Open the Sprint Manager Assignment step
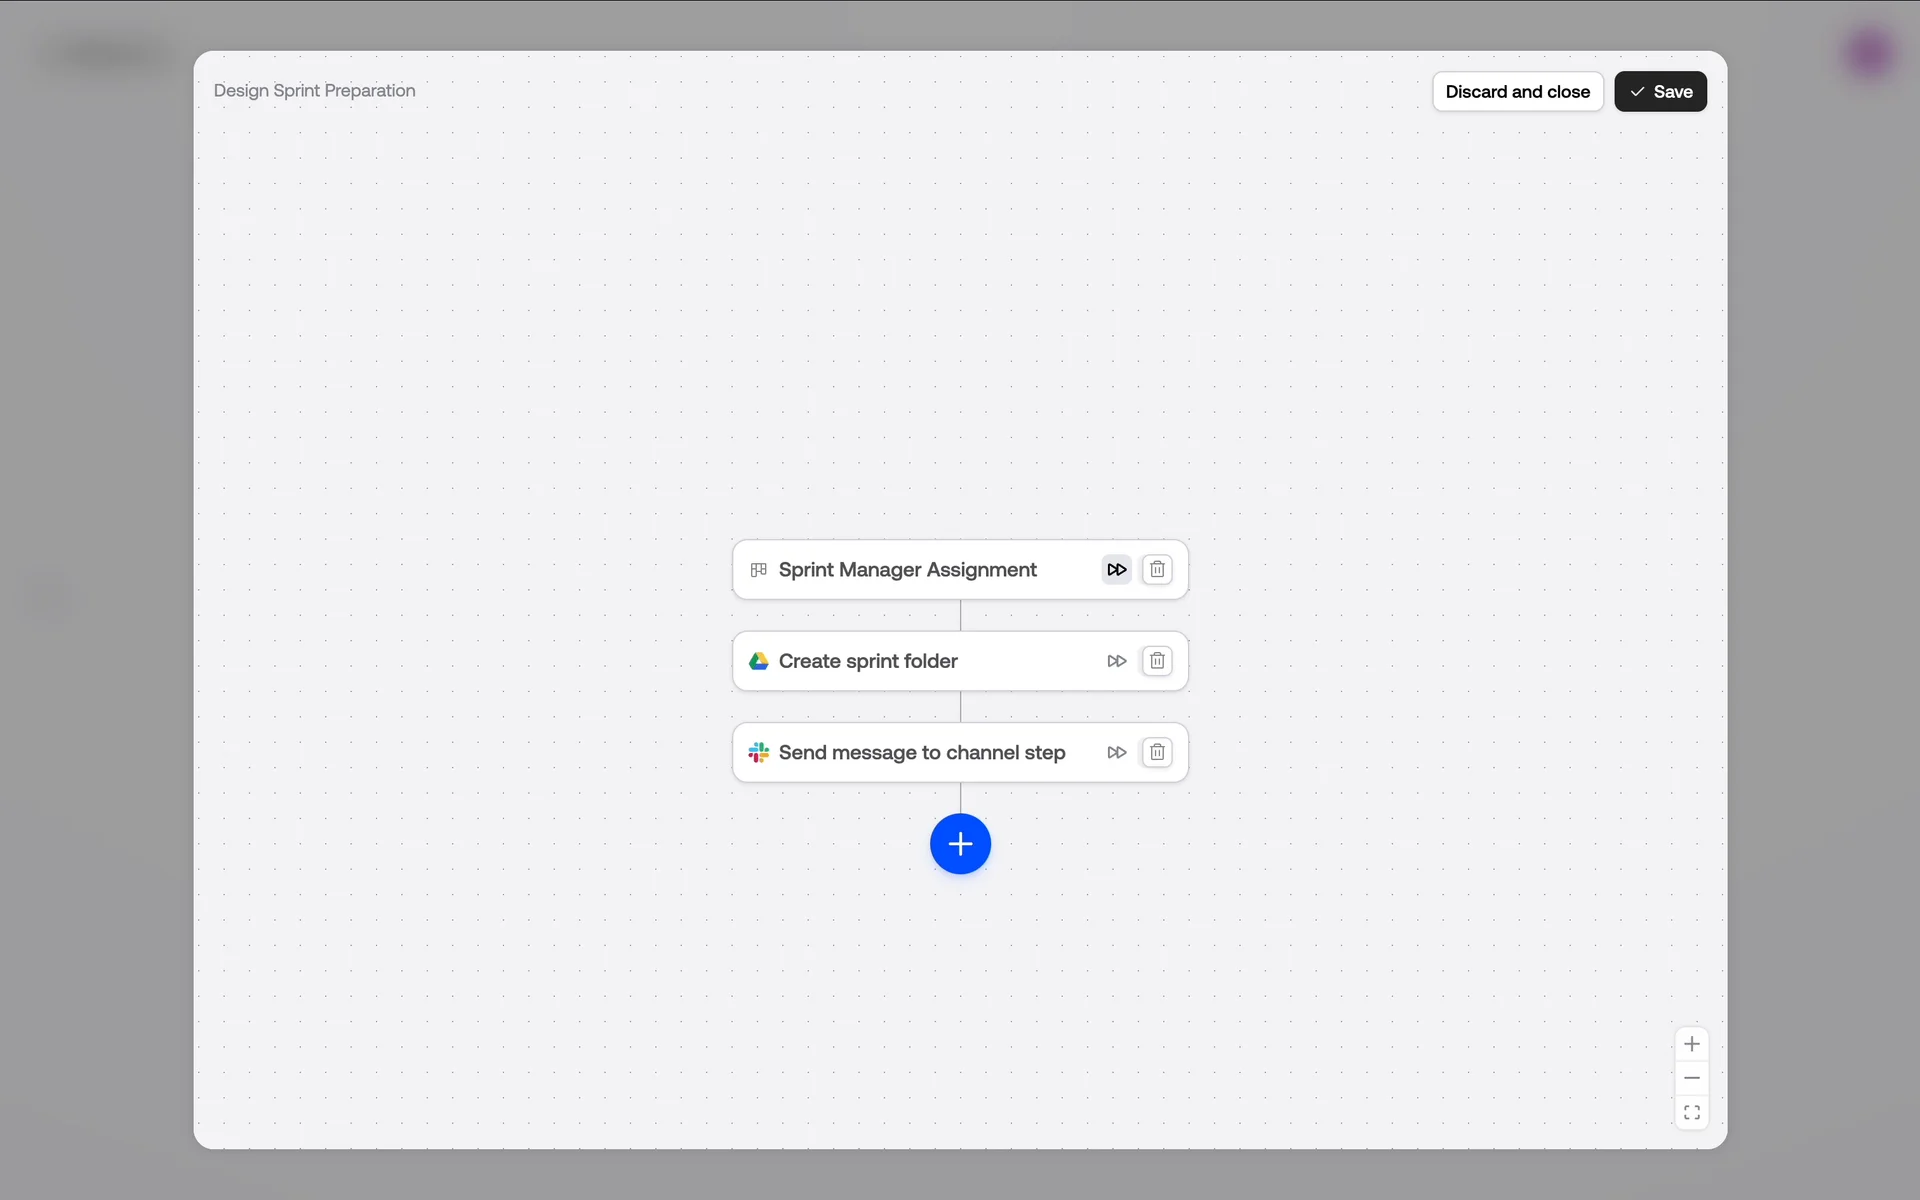 pos(907,570)
